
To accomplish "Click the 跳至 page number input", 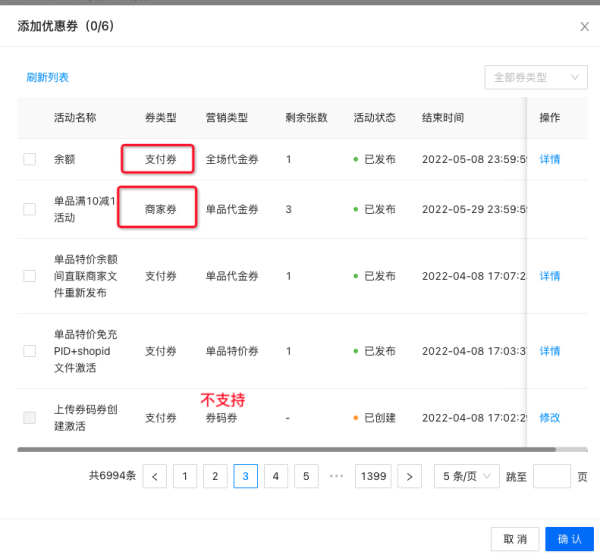I will click(x=552, y=476).
